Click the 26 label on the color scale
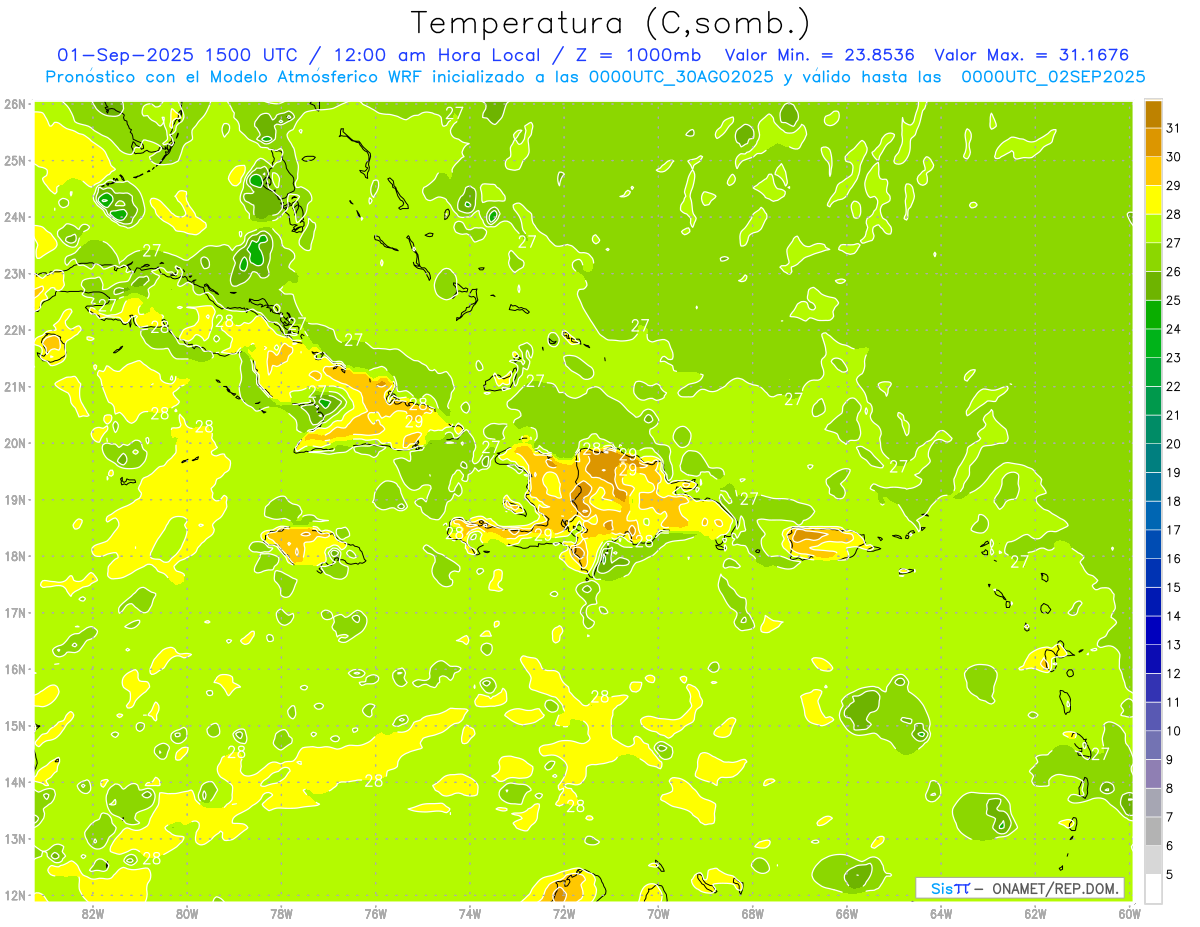The width and height of the screenshot is (1200, 927). [x=1173, y=272]
